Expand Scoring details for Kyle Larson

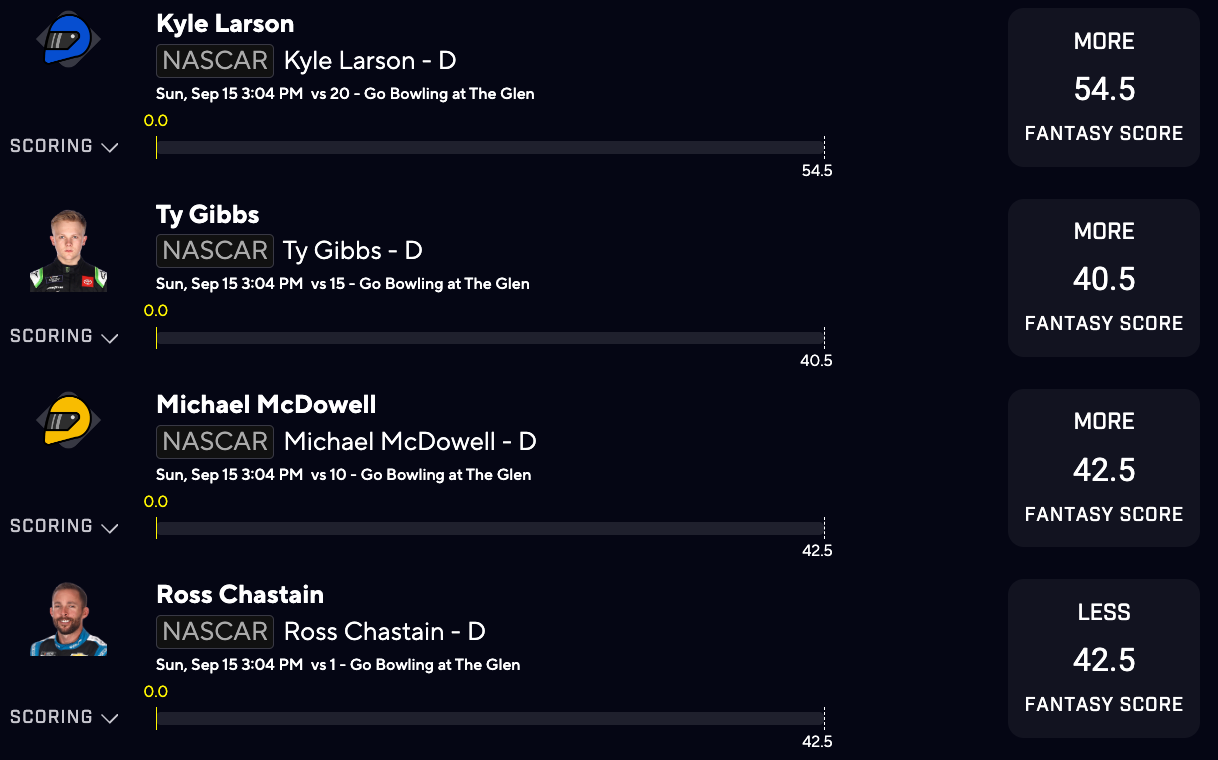click(x=64, y=146)
